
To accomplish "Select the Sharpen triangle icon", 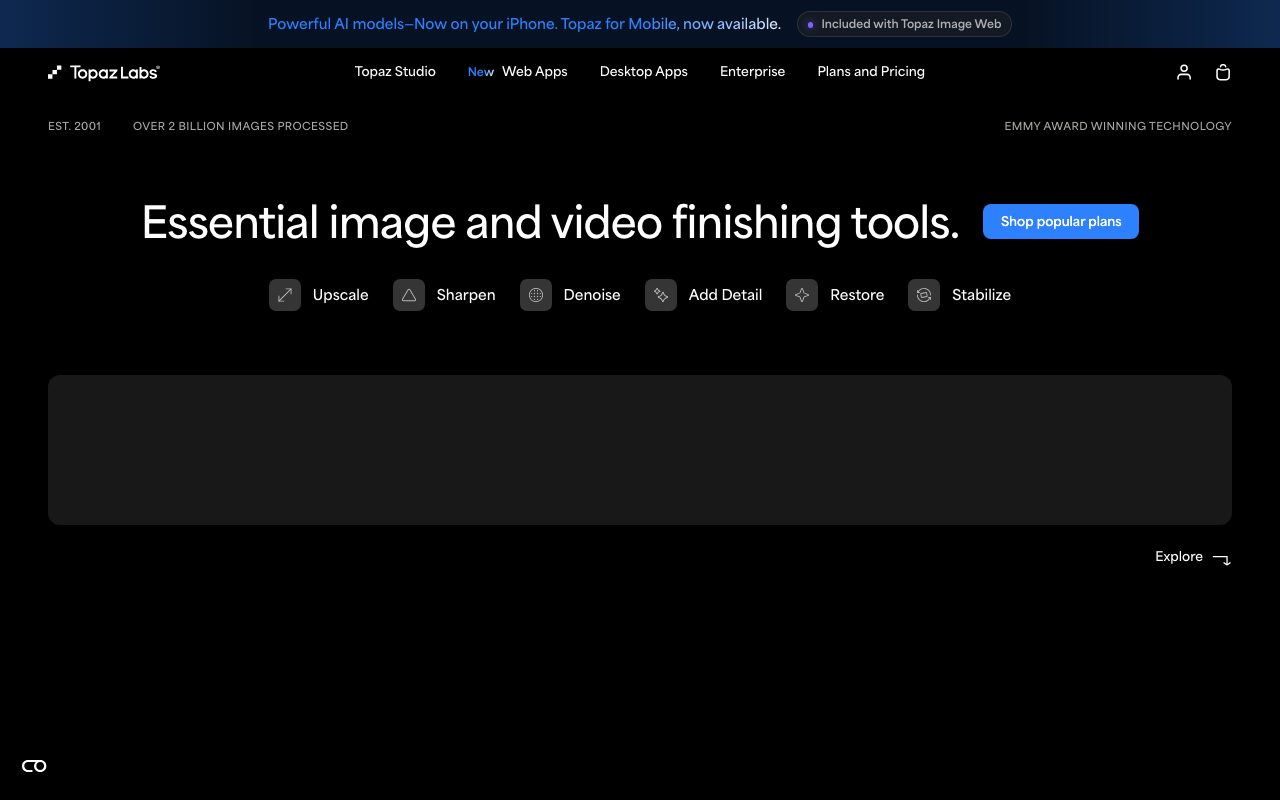I will 409,295.
